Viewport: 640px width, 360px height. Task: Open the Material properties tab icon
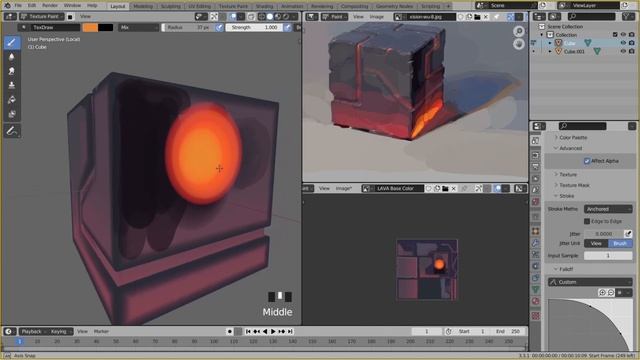[536, 301]
